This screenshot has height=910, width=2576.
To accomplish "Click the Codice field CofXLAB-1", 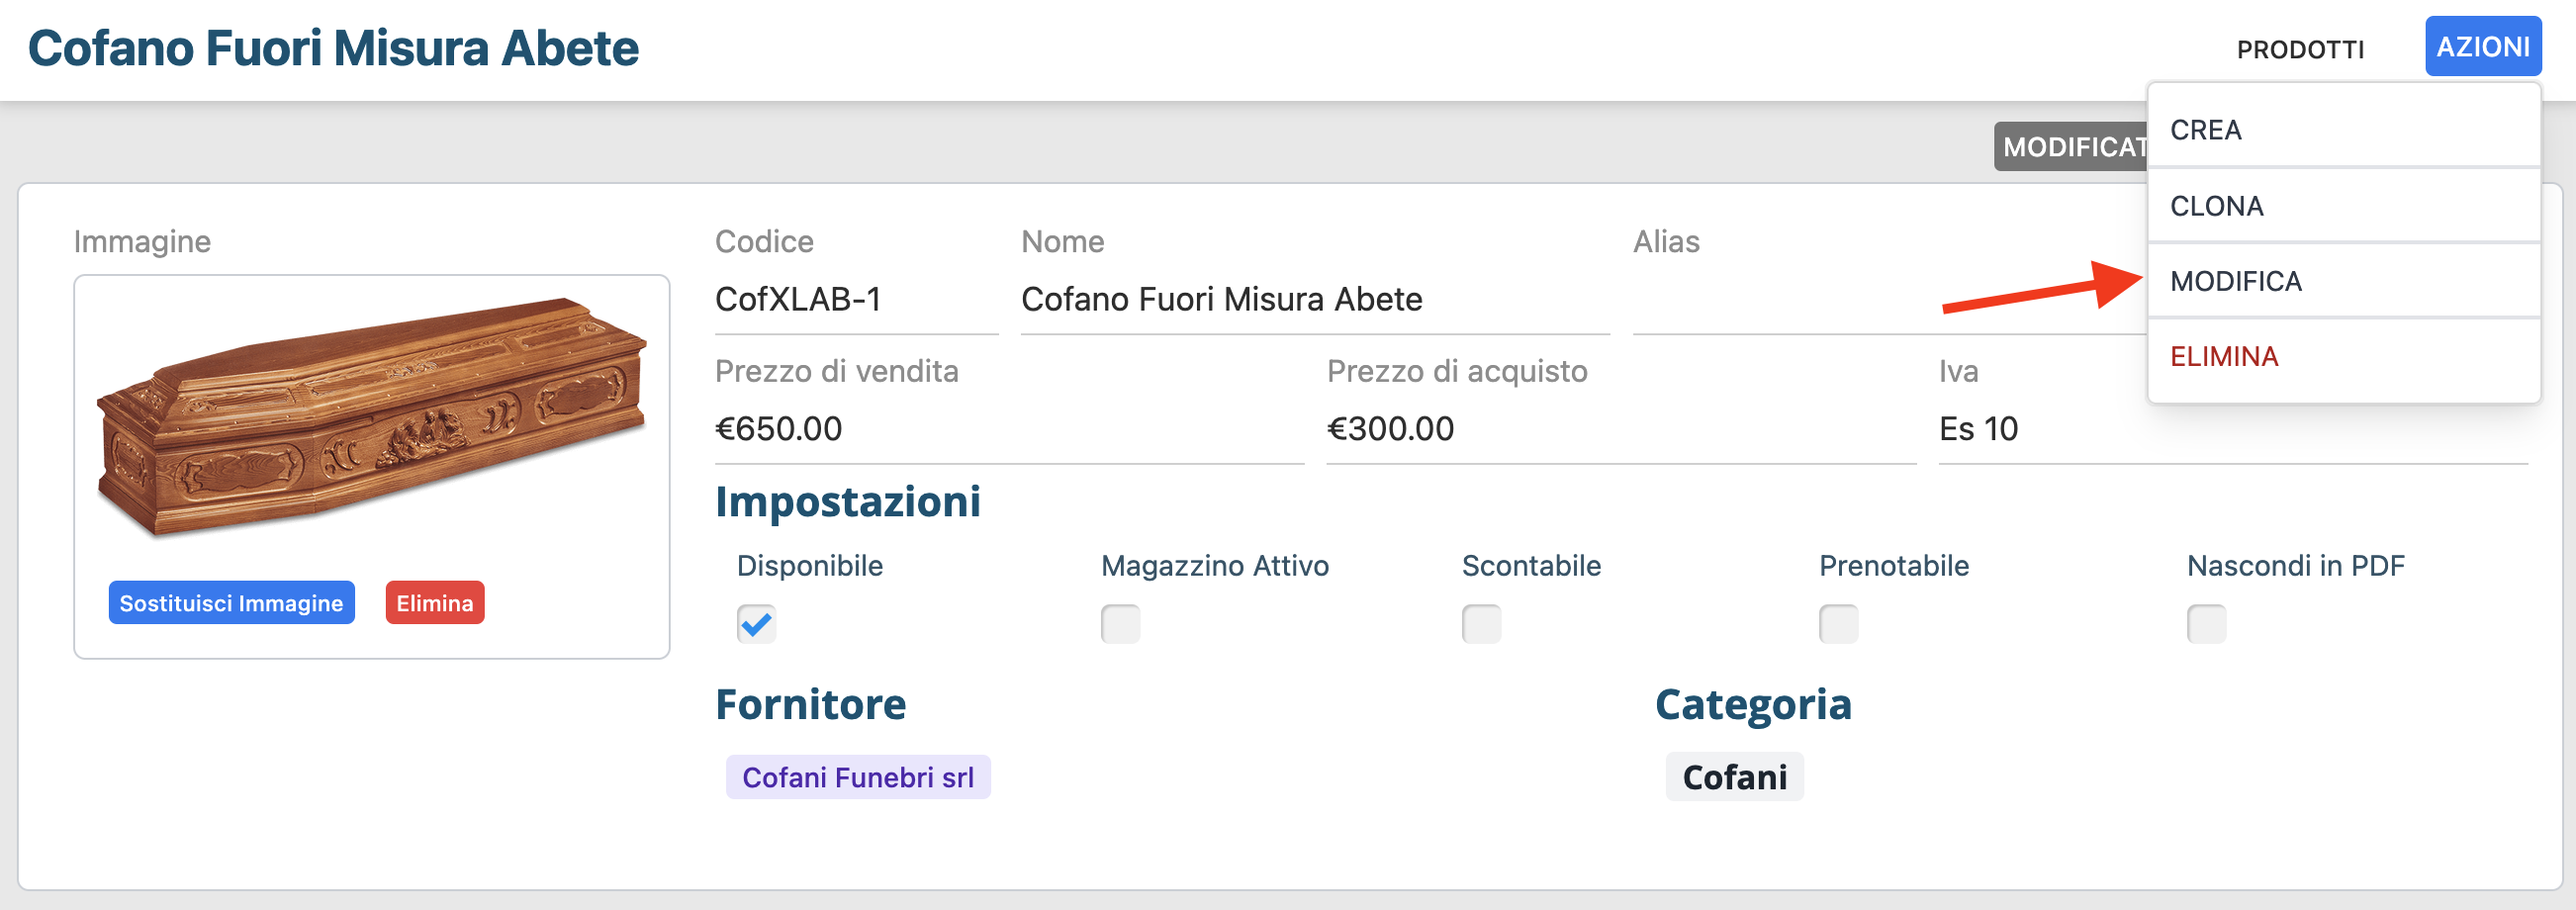I will pyautogui.click(x=855, y=299).
